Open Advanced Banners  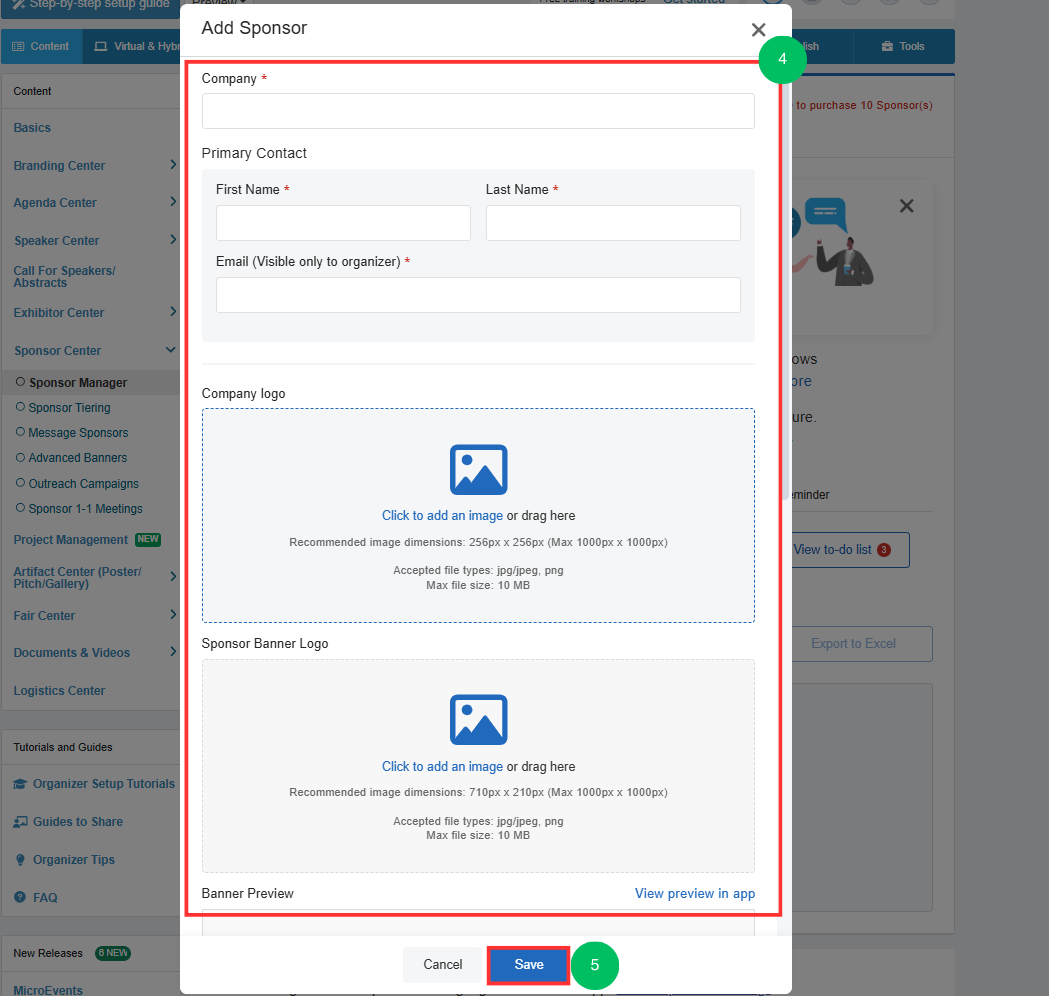point(78,458)
